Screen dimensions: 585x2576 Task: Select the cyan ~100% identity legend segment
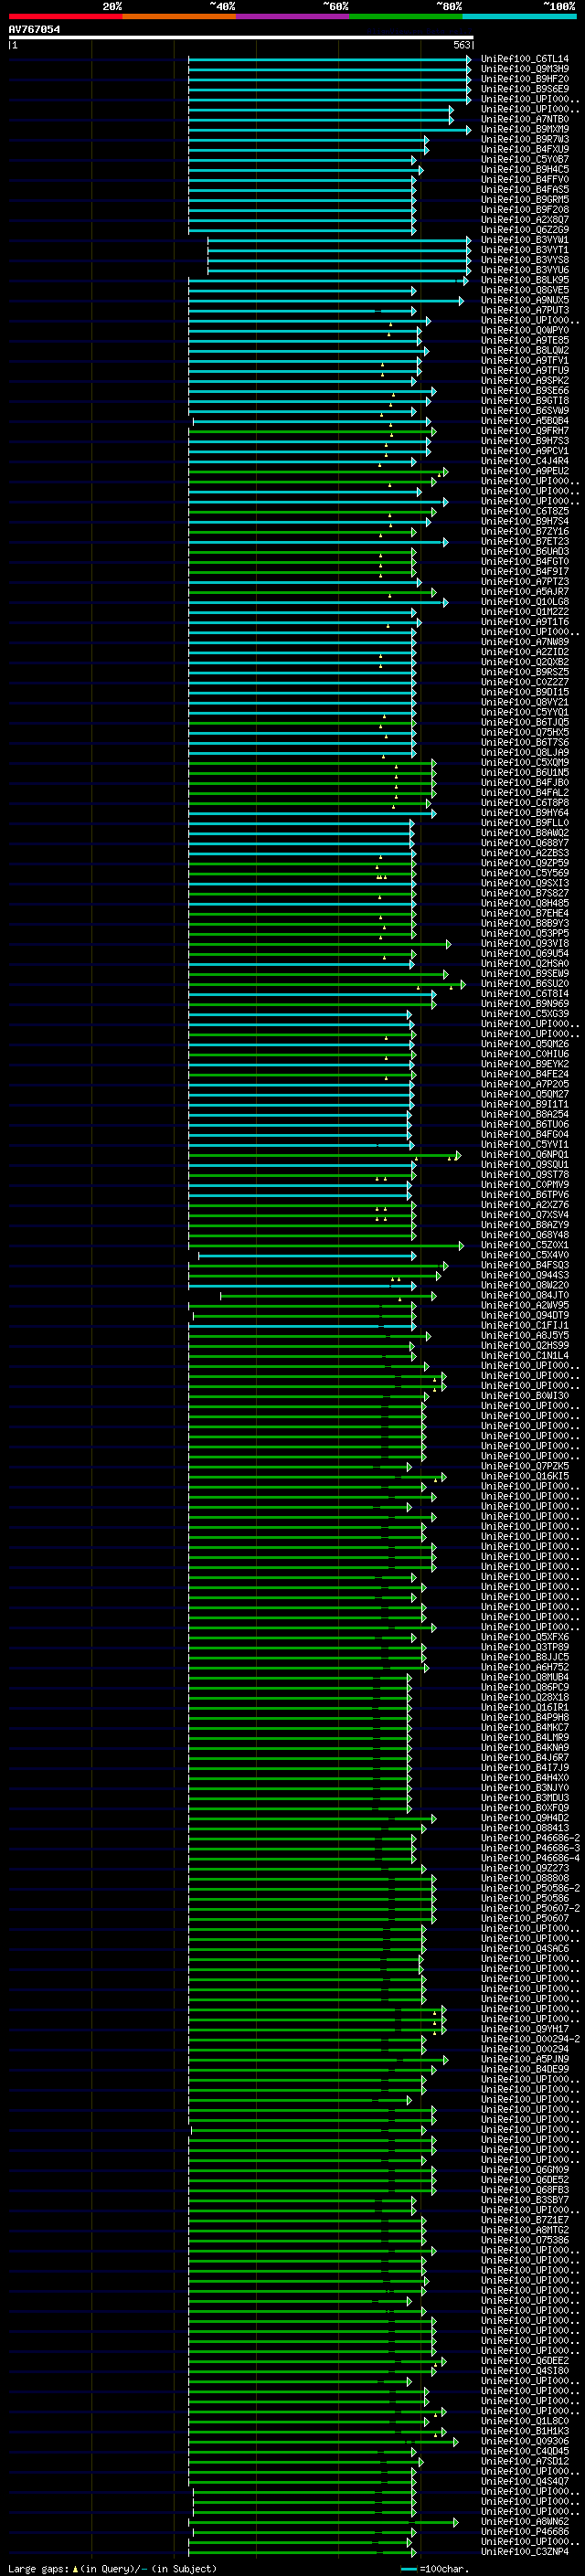(519, 16)
